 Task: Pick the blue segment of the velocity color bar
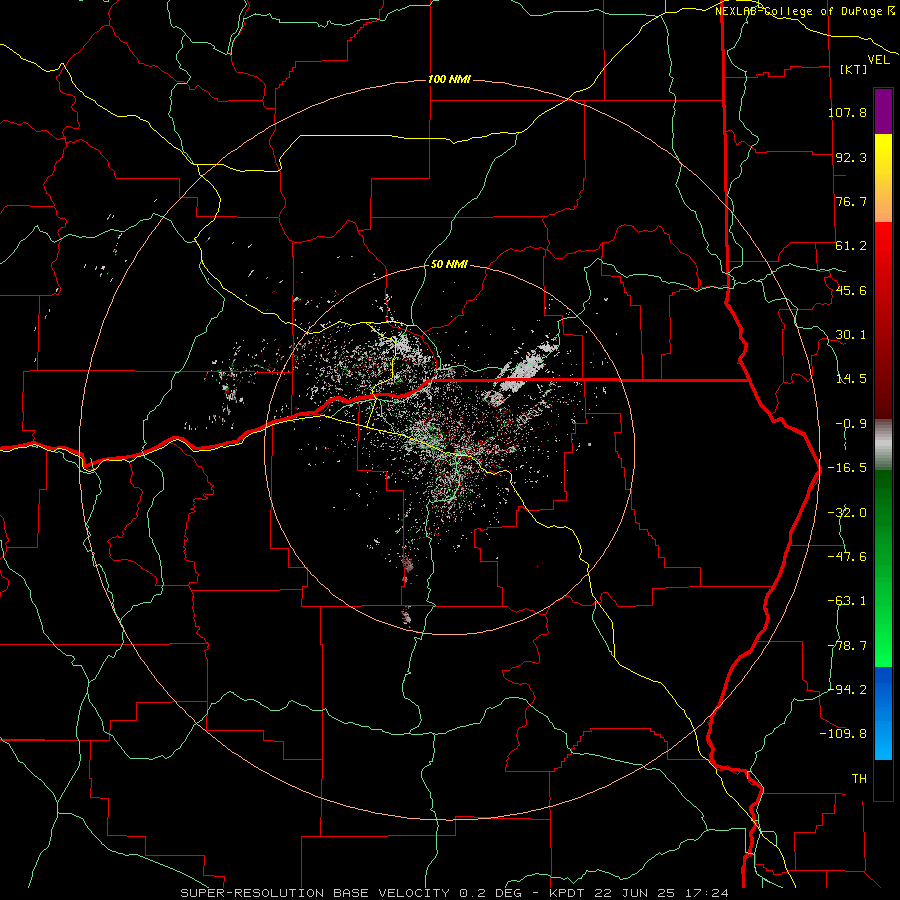pyautogui.click(x=883, y=713)
